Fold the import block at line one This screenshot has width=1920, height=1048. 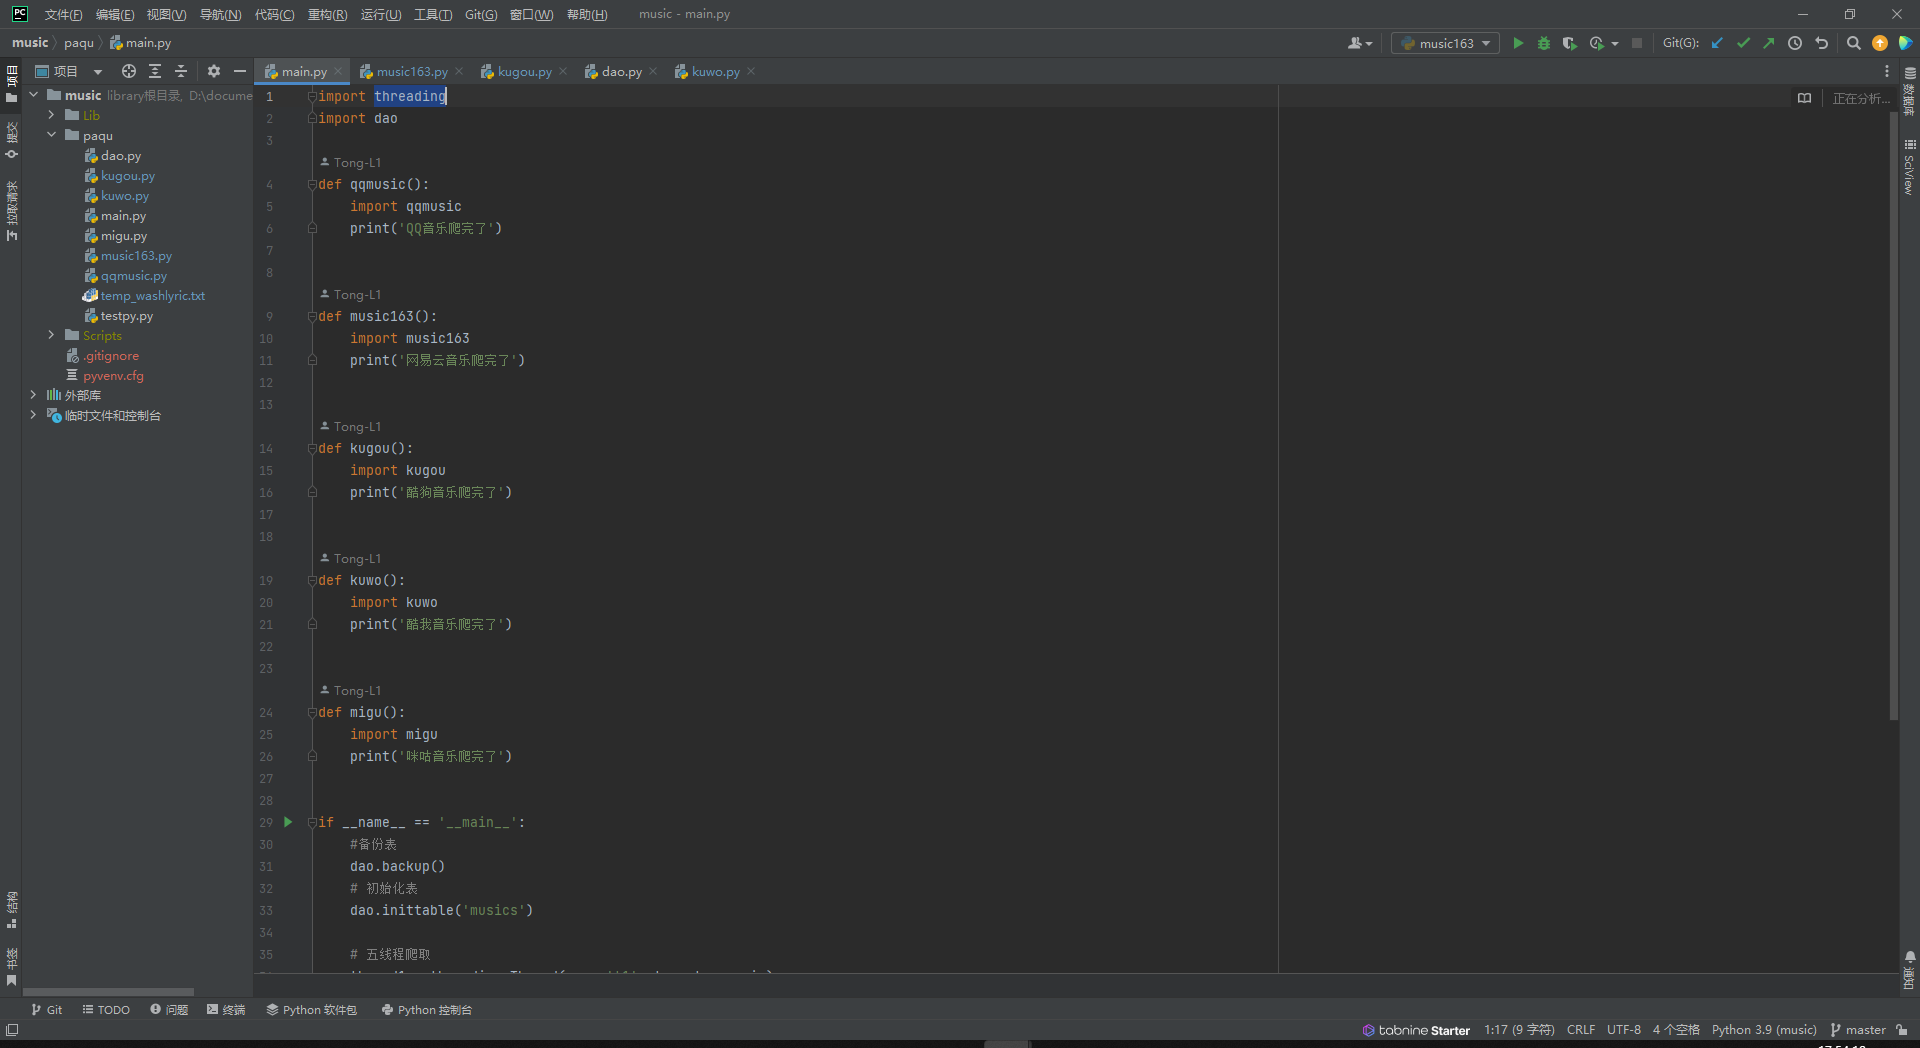(x=312, y=96)
